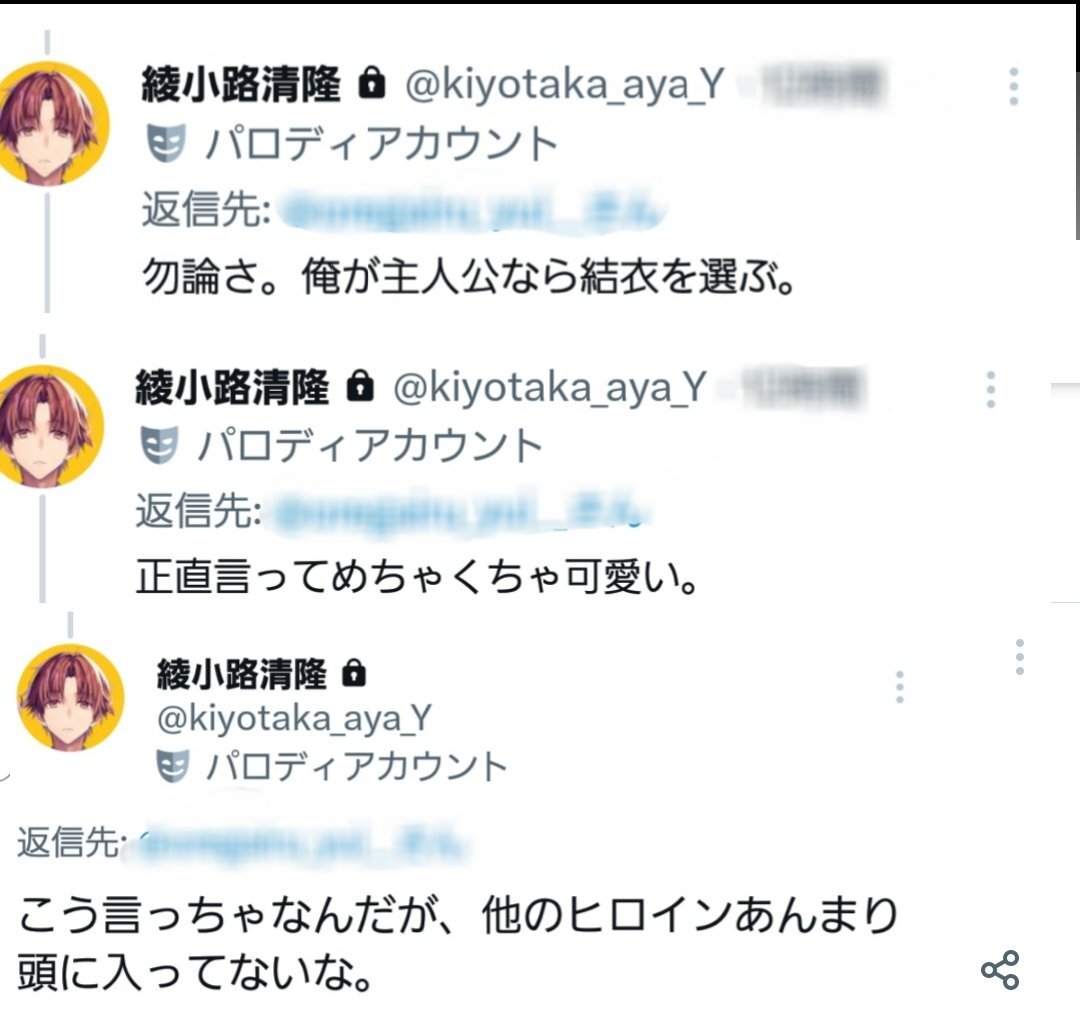
Task: Click the lock icon in the bottom tweet
Action: pyautogui.click(x=354, y=676)
